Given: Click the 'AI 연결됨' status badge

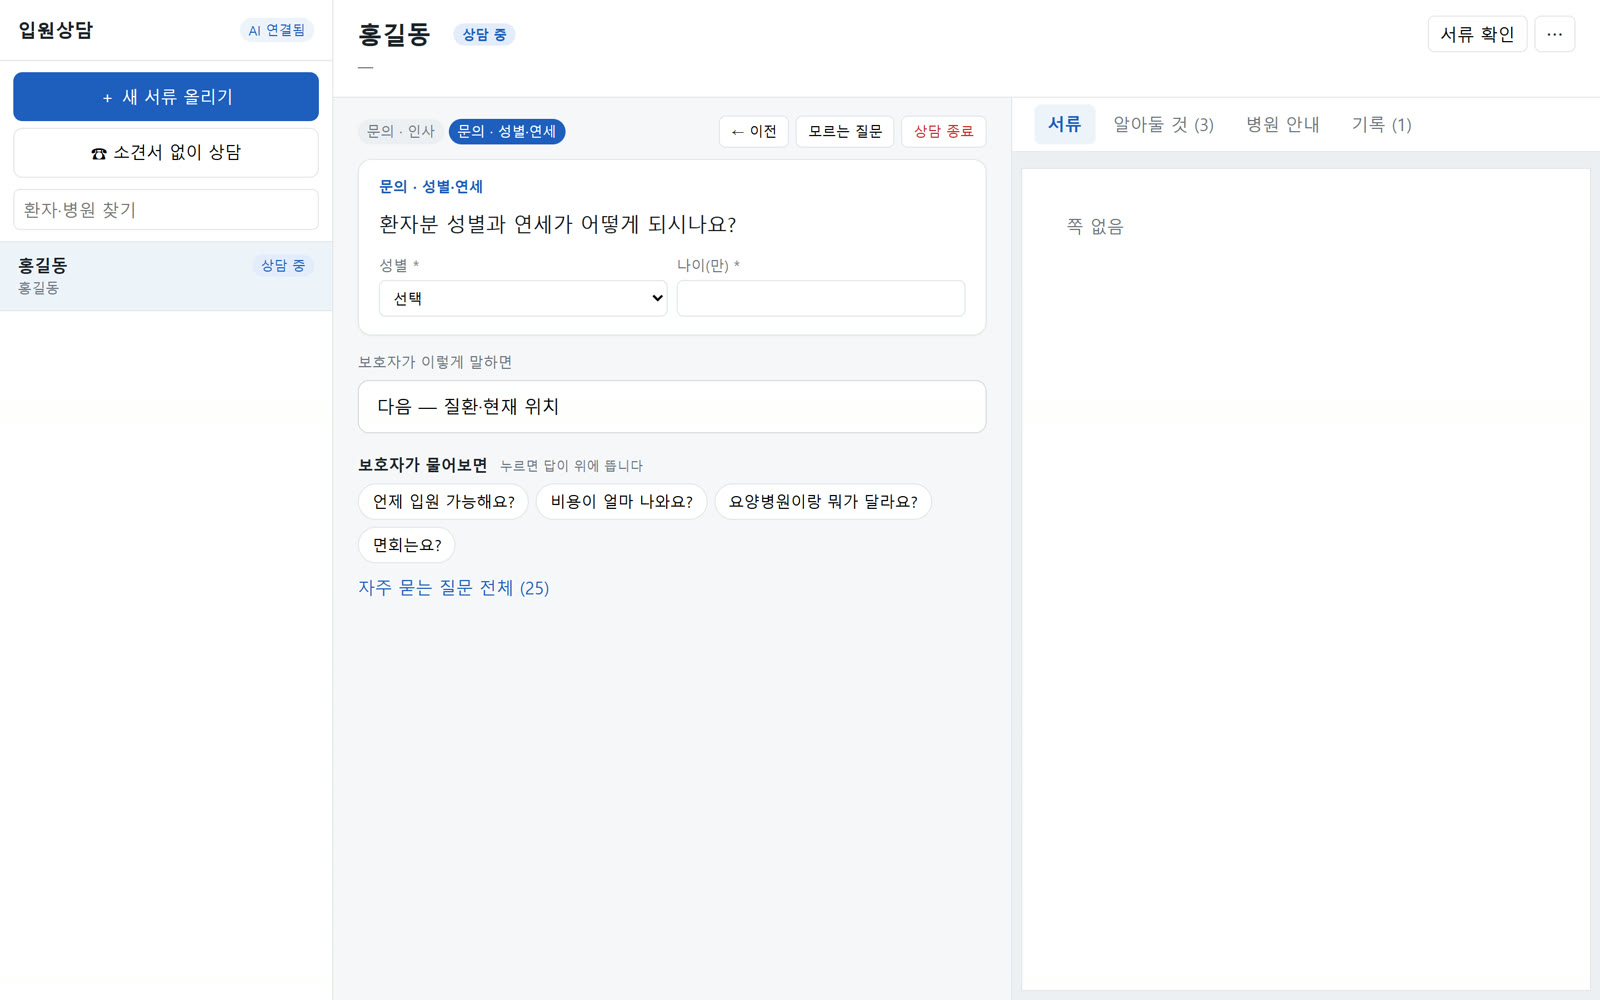Looking at the screenshot, I should pos(277,31).
